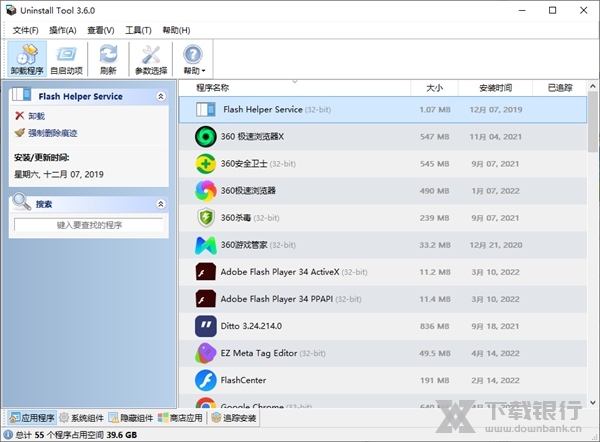Click the red X uninstall icon
Viewport: 600px width, 442px height.
tap(20, 116)
